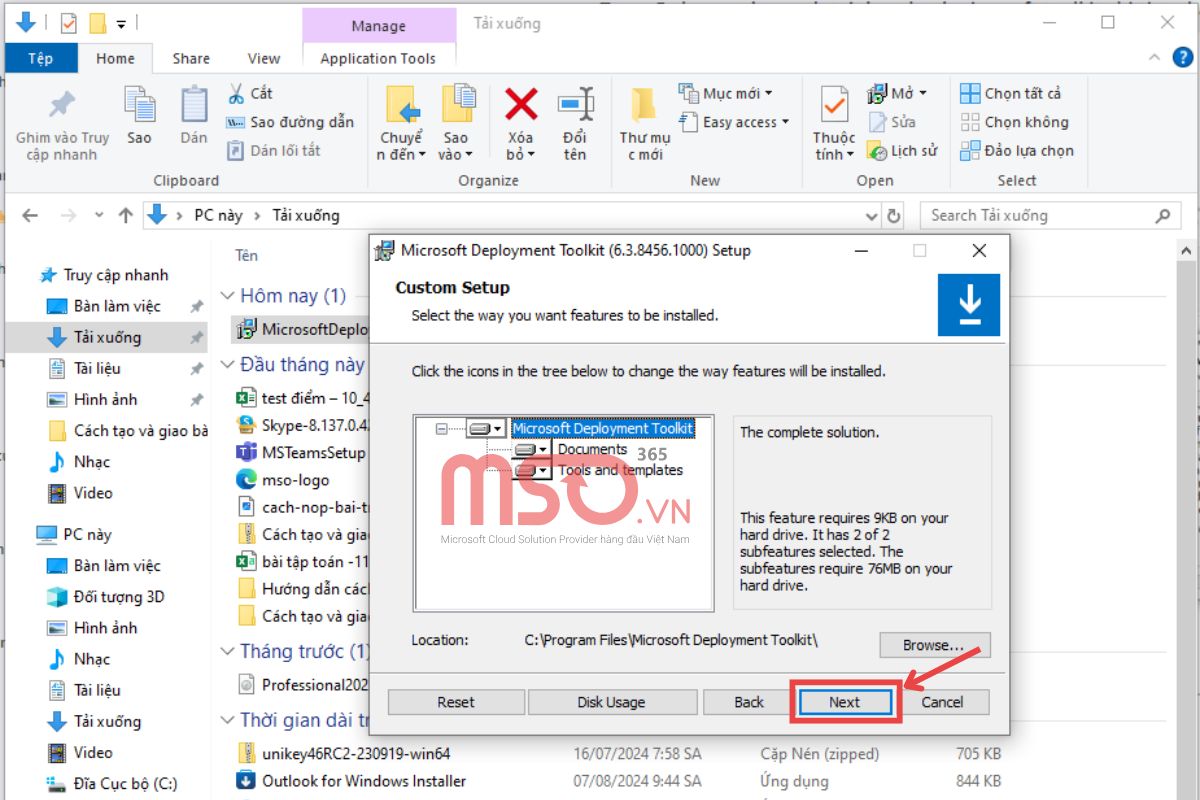Click PC này in the address breadcrumb
This screenshot has width=1200, height=800.
point(217,215)
